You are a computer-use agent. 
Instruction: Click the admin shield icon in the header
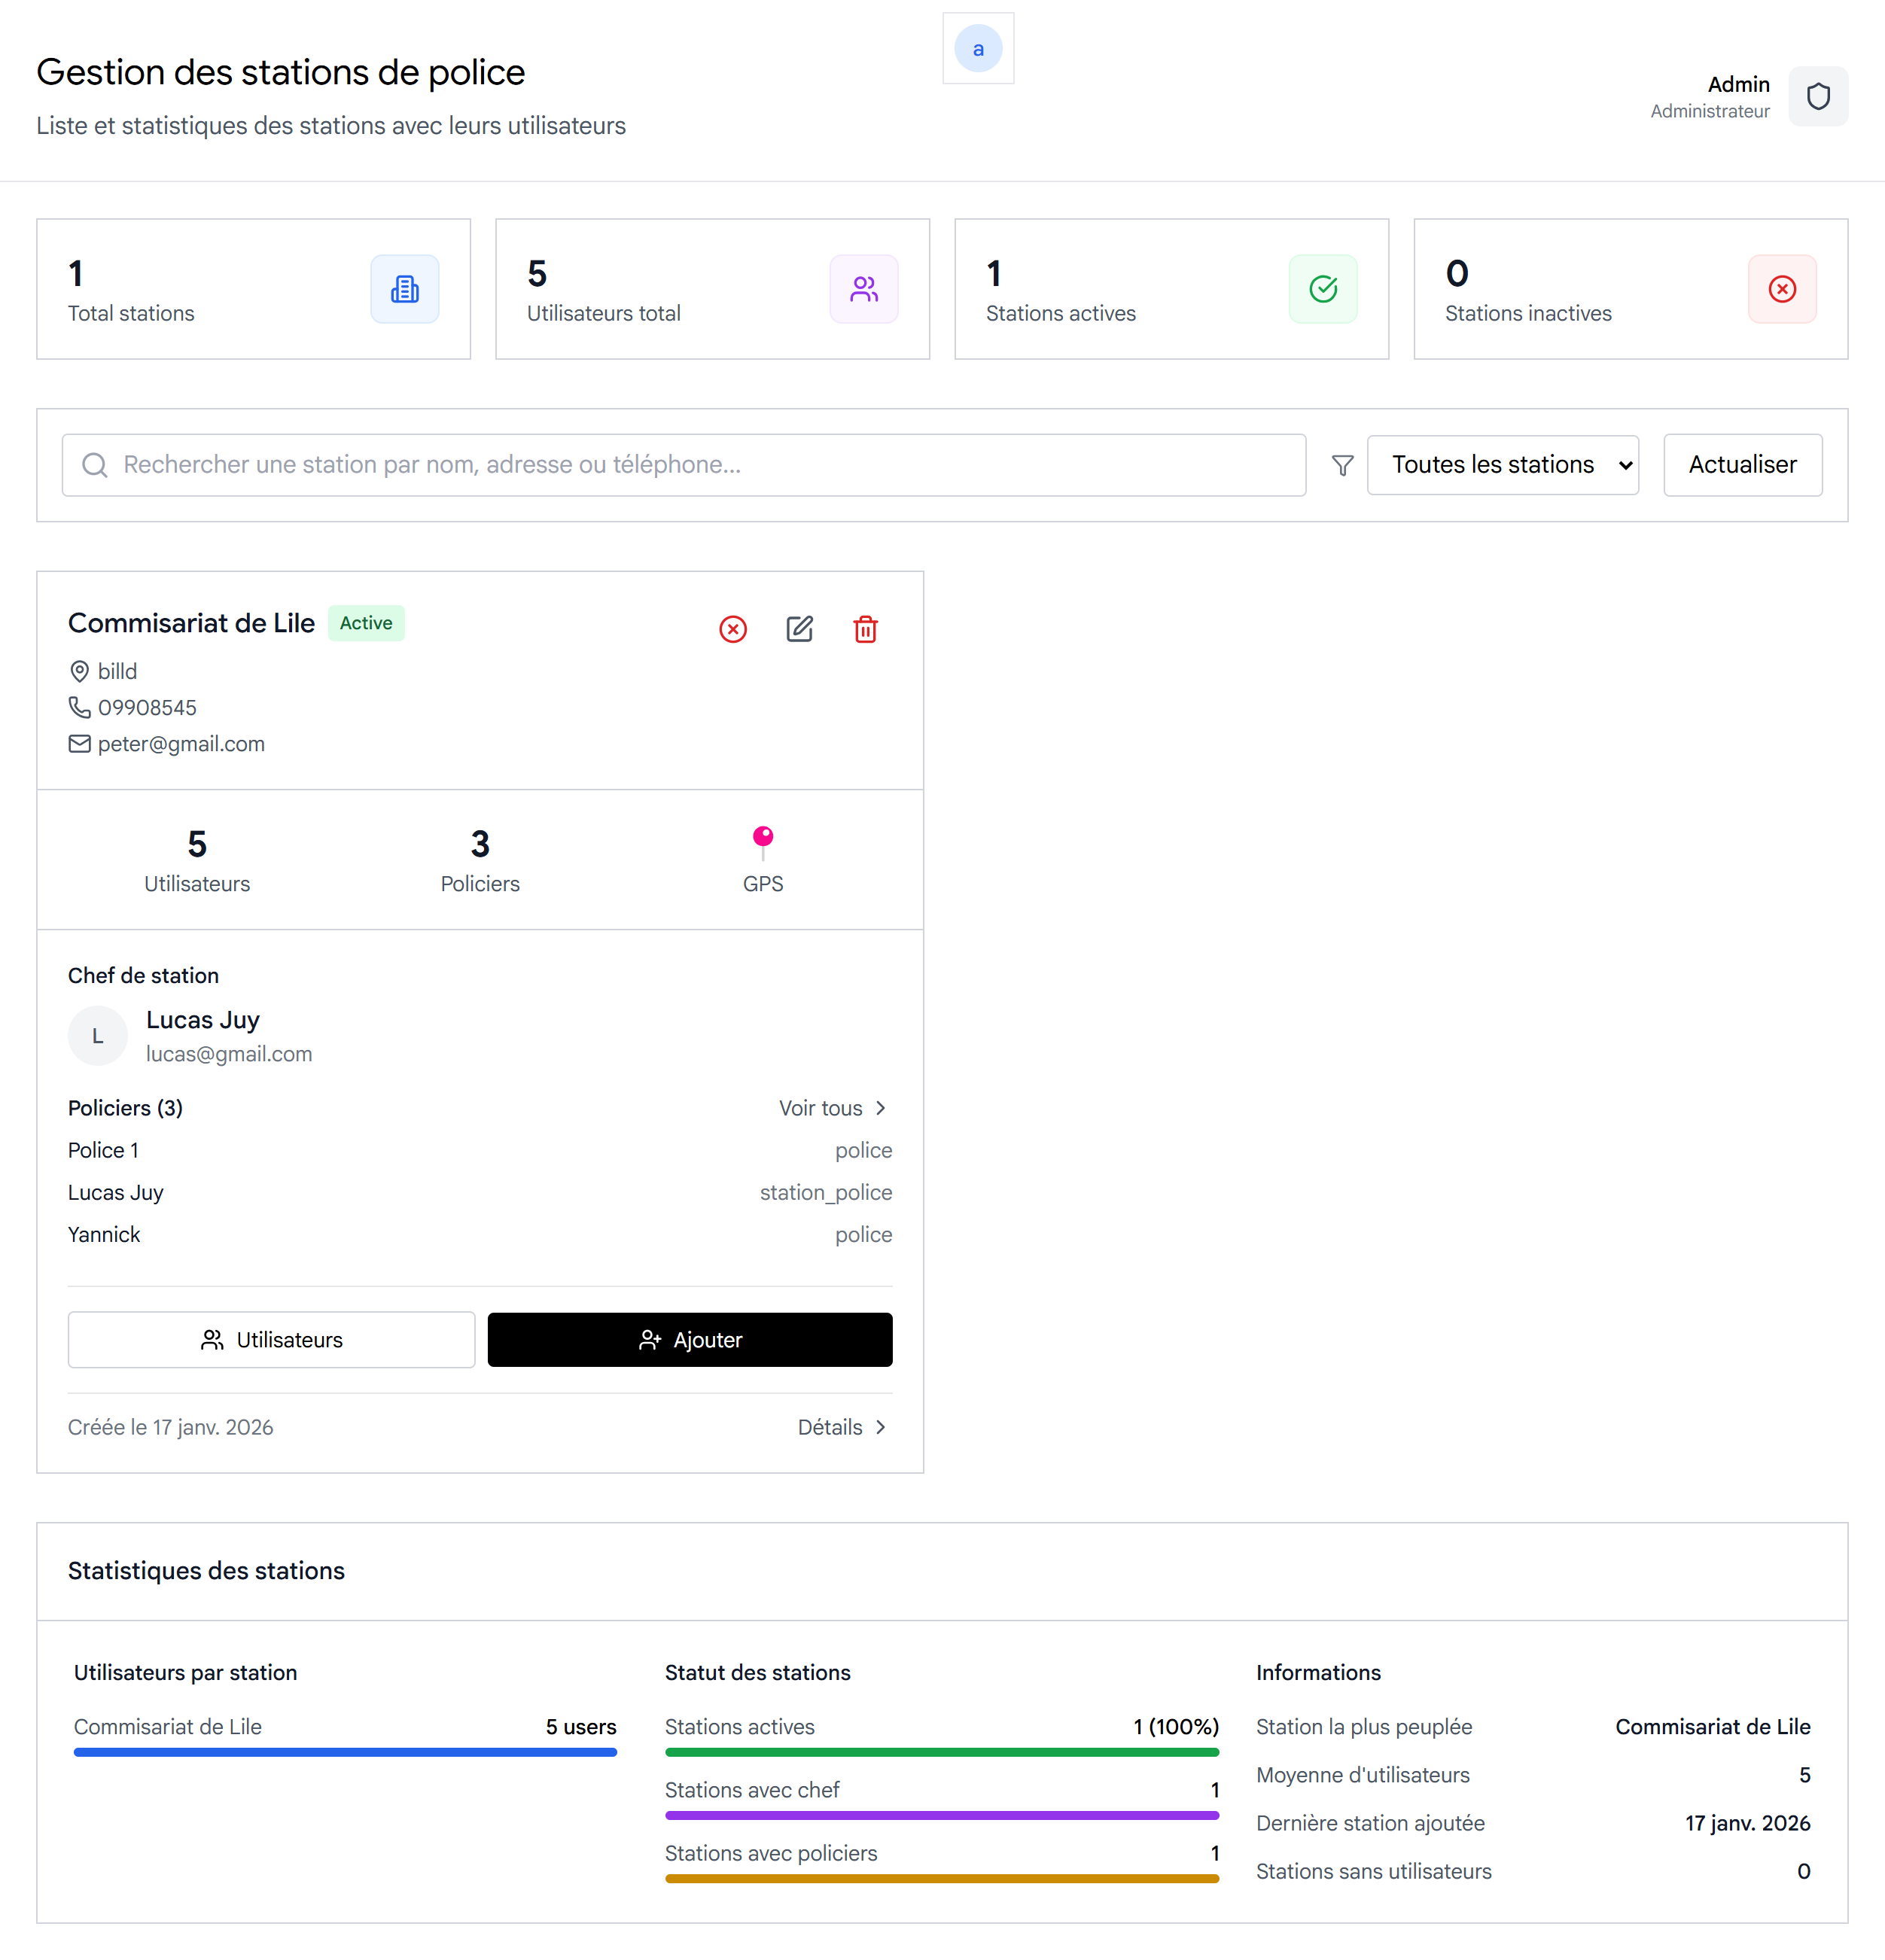click(1817, 97)
